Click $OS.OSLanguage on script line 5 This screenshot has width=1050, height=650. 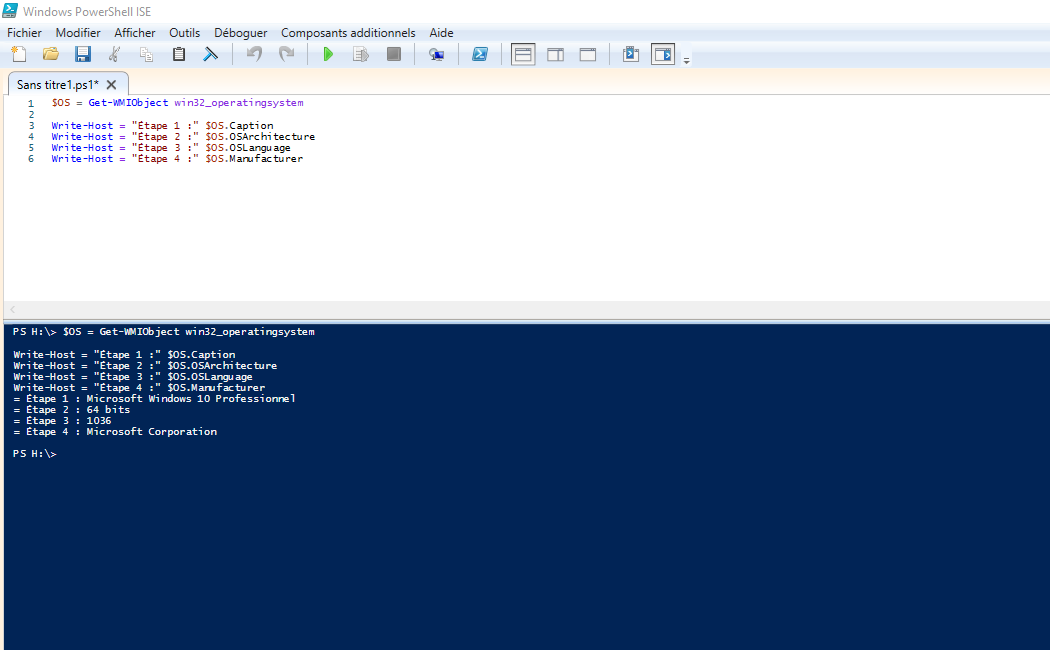[x=248, y=147]
